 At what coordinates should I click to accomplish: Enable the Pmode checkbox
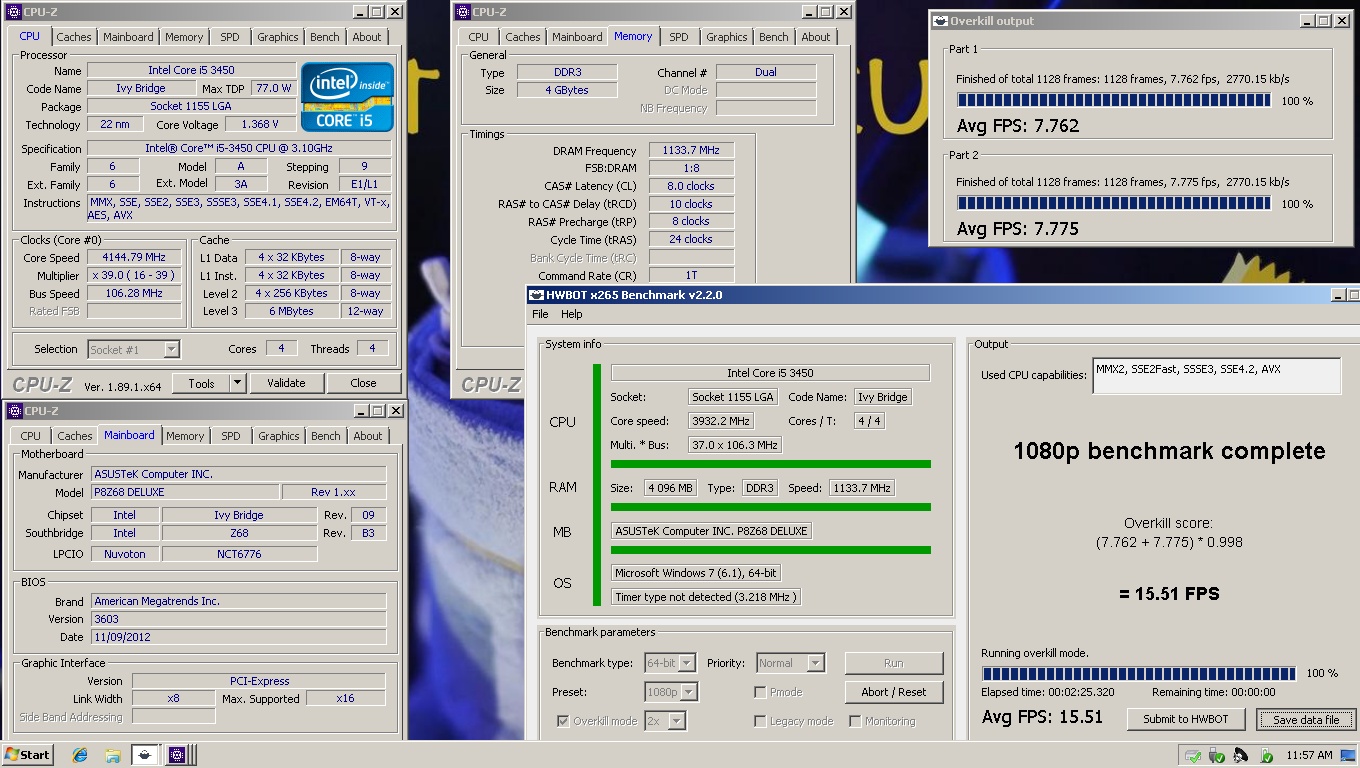click(x=760, y=692)
